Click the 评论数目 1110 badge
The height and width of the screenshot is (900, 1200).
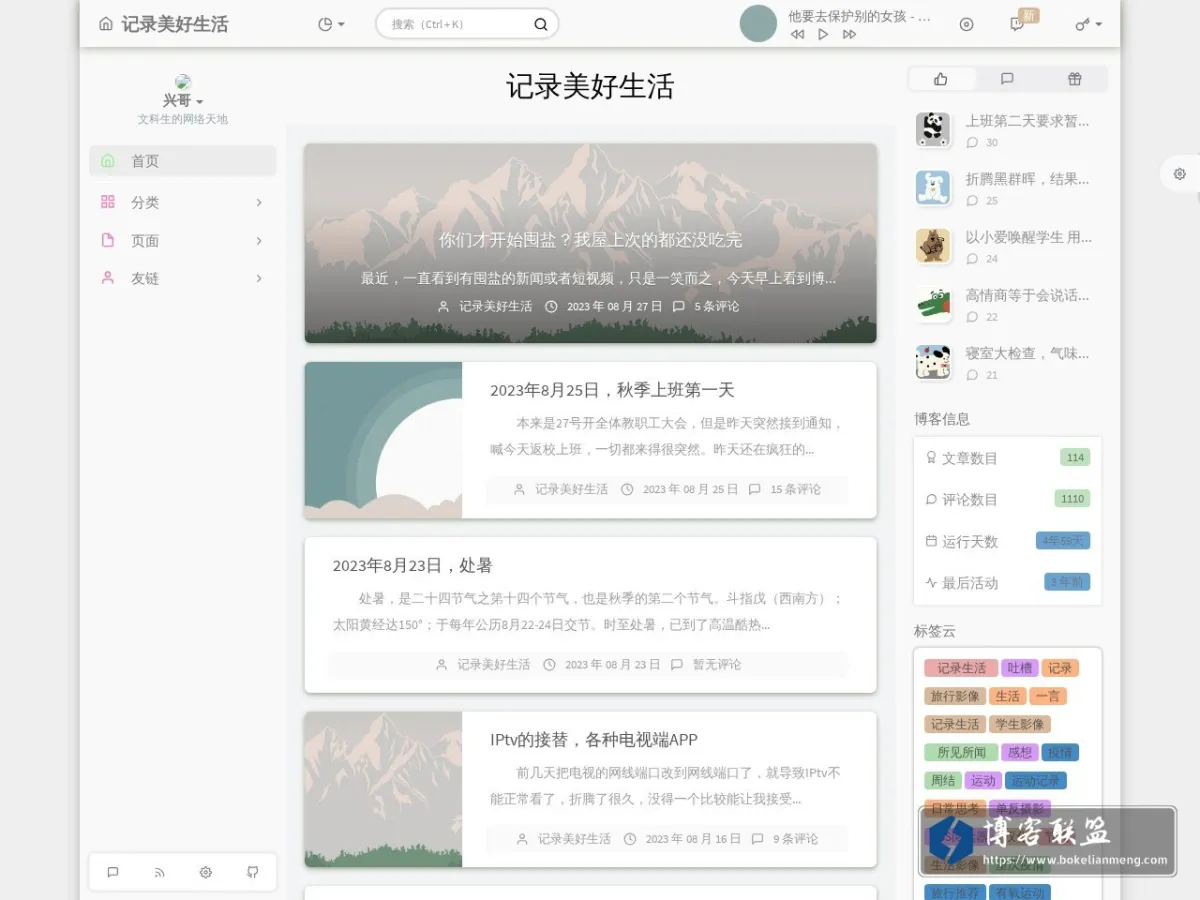[x=1072, y=499]
